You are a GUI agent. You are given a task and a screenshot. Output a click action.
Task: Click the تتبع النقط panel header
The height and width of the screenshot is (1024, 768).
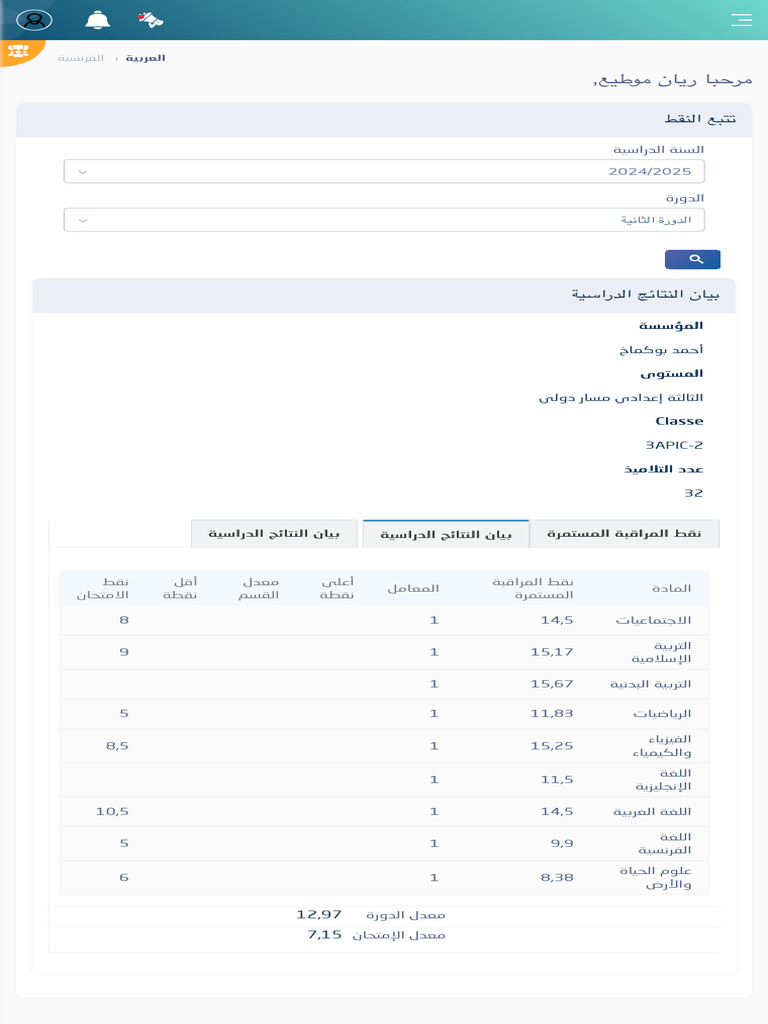(384, 120)
